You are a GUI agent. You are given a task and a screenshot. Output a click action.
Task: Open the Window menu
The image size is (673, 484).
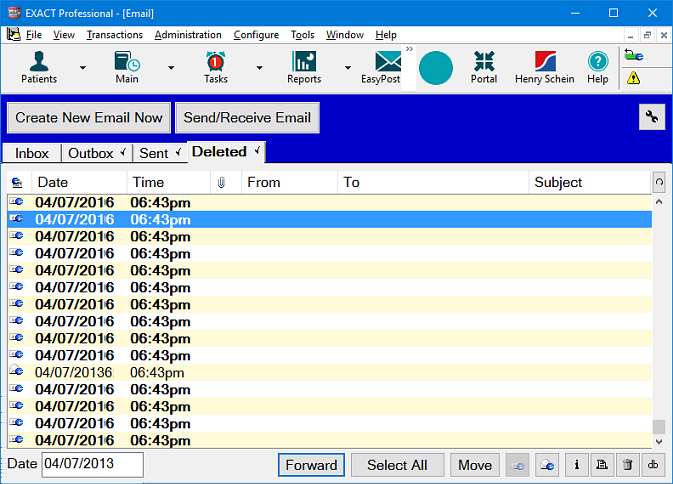tap(345, 35)
